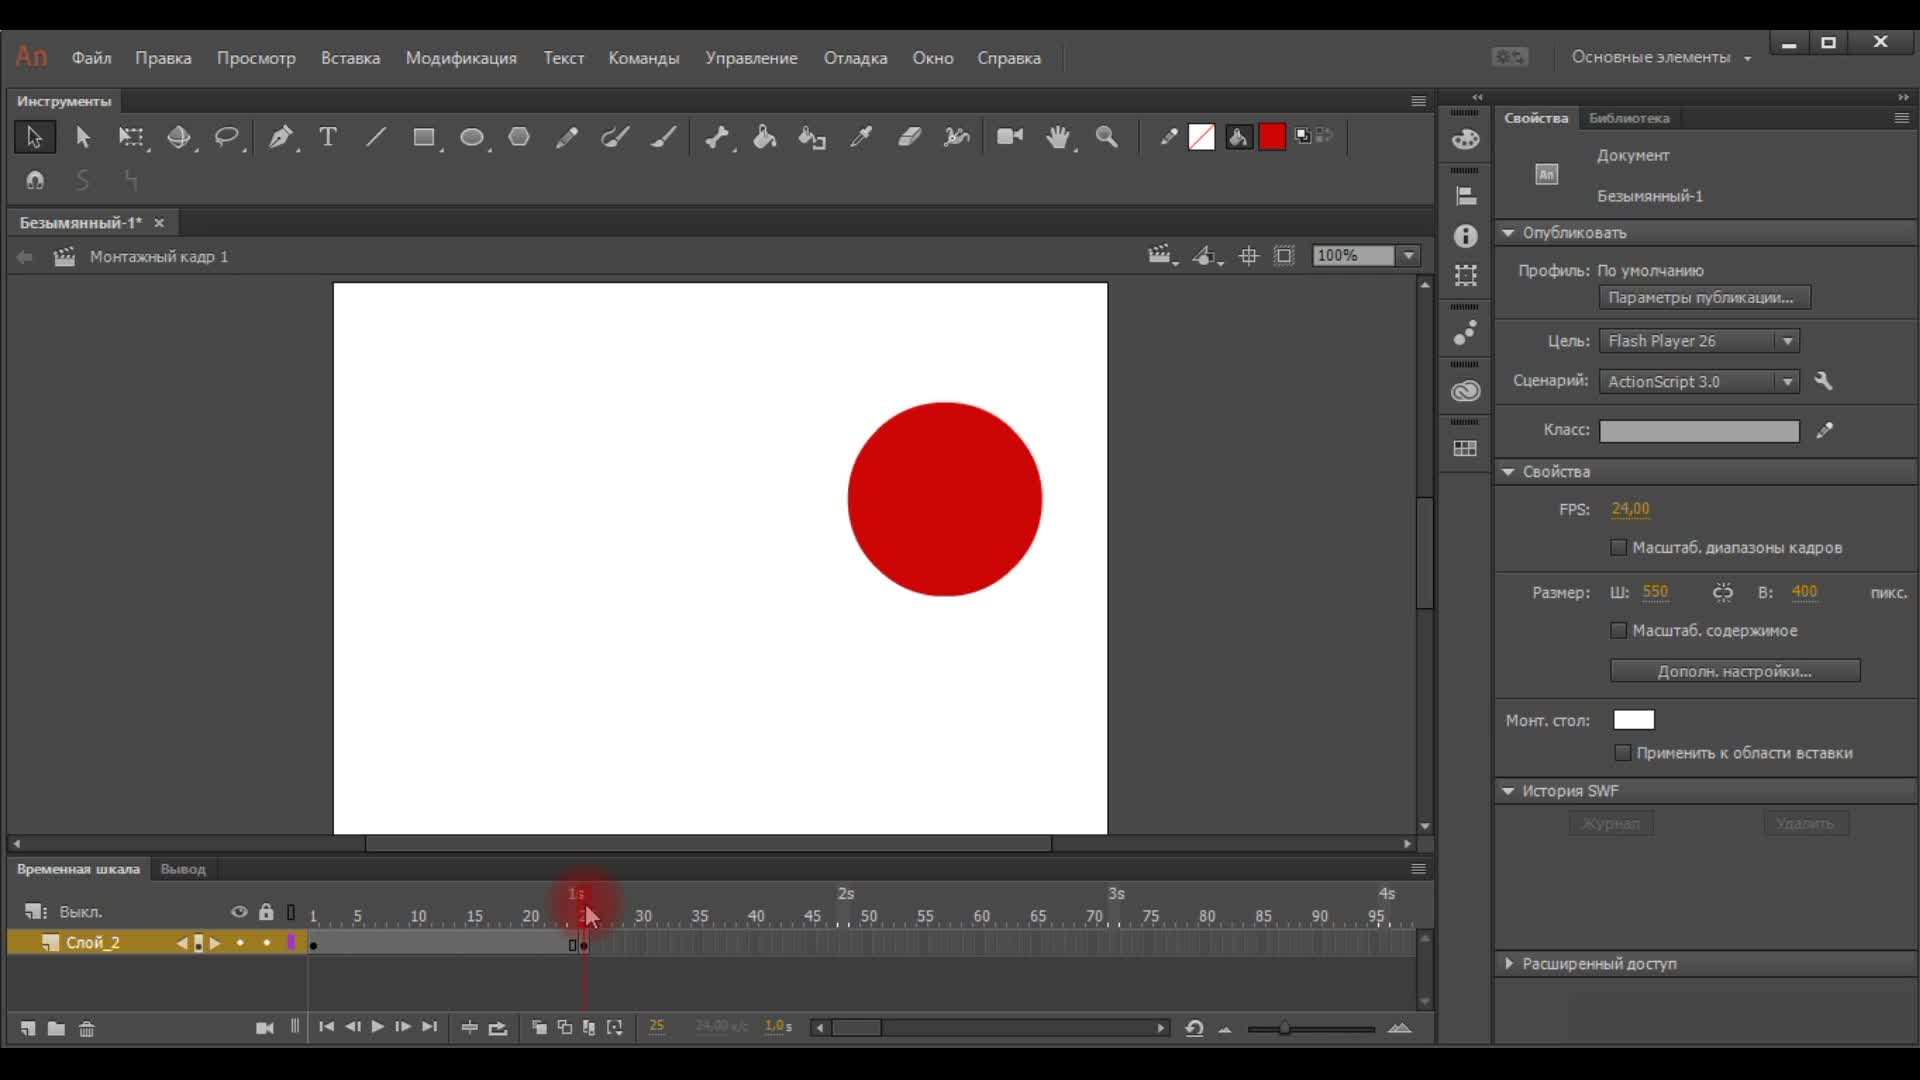Screen dimensions: 1920x1080
Task: Click the Snap to Objects magnet icon
Action: [35, 181]
